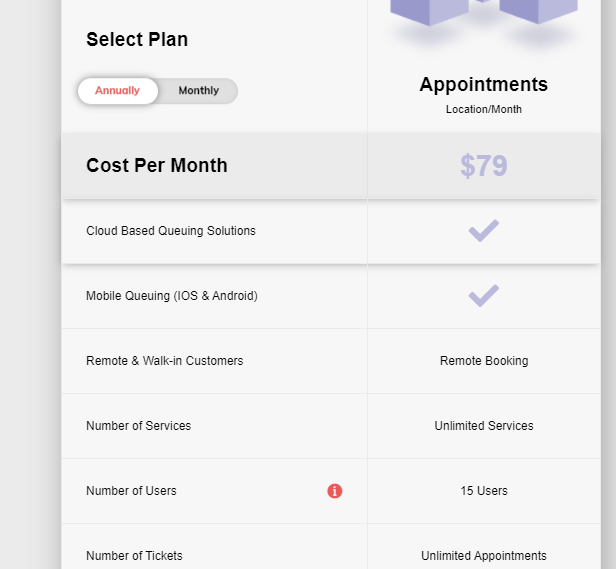Click the Remote & Walk-in Customers label
The height and width of the screenshot is (569, 616).
(x=165, y=361)
